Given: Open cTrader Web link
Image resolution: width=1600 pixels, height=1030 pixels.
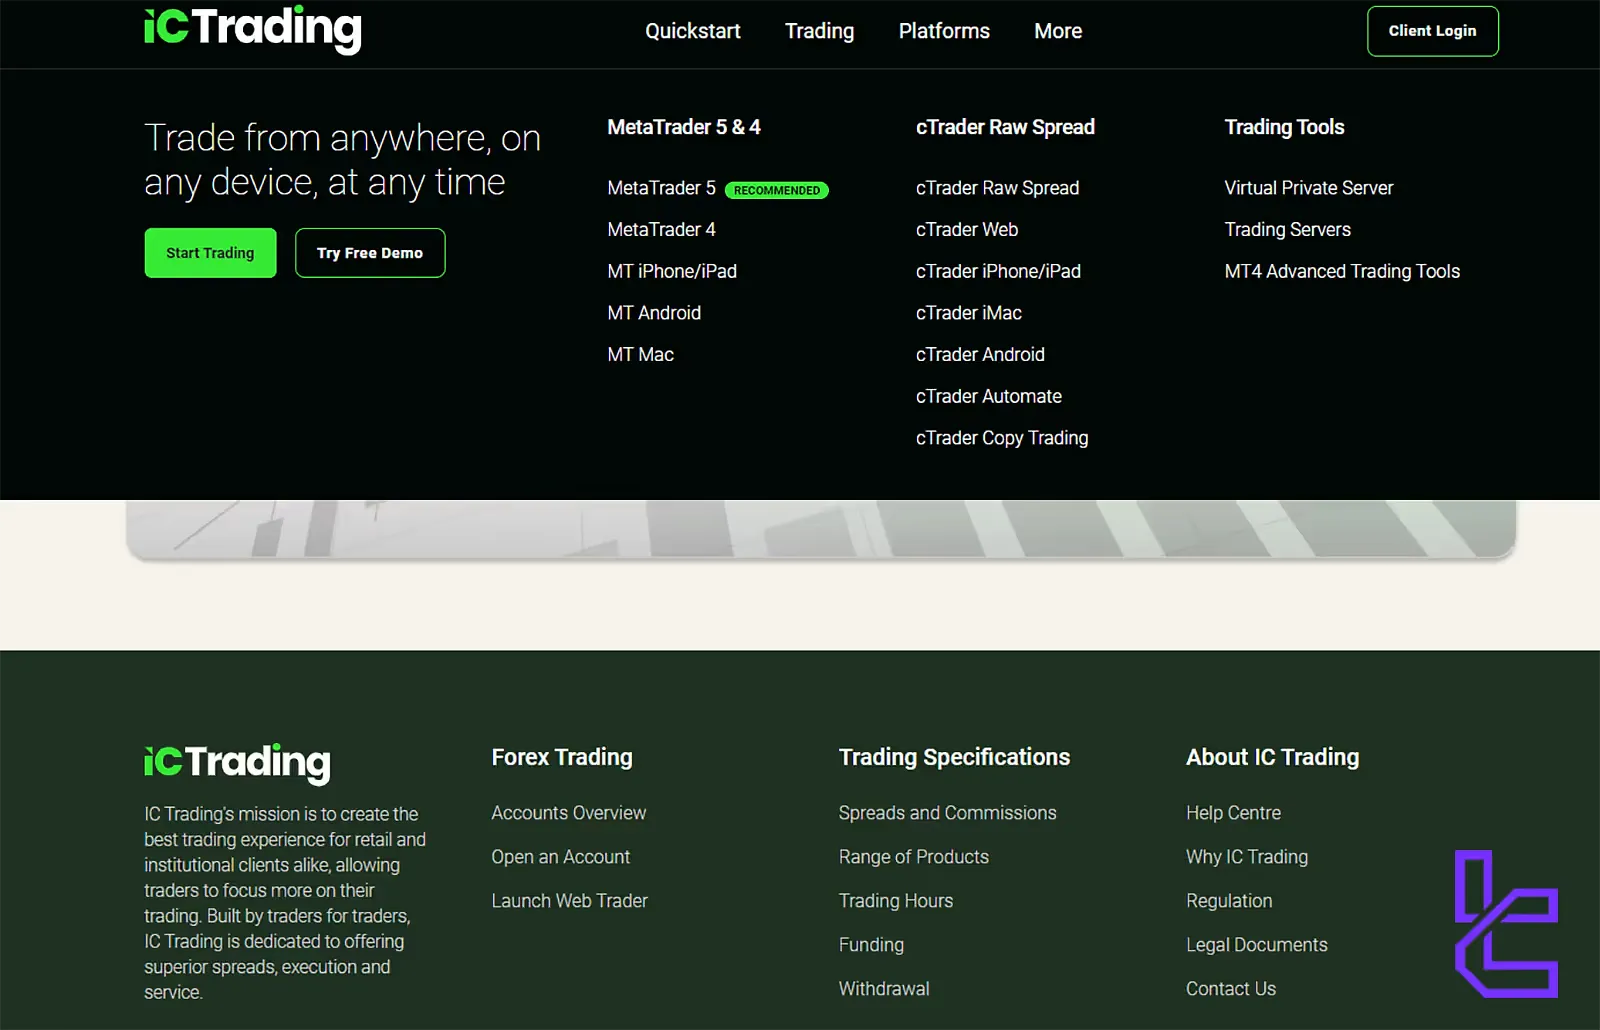Looking at the screenshot, I should [967, 230].
